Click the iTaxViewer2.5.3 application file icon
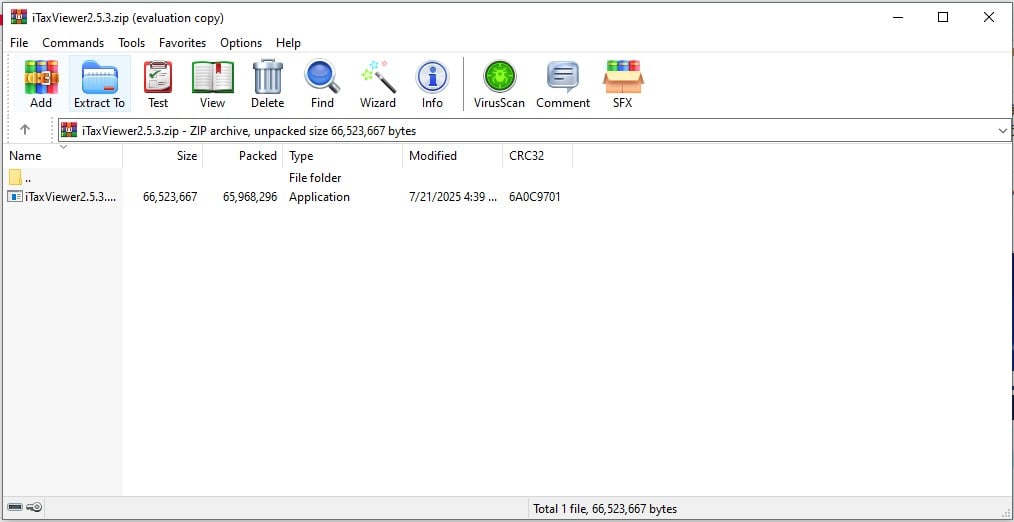 click(x=15, y=197)
